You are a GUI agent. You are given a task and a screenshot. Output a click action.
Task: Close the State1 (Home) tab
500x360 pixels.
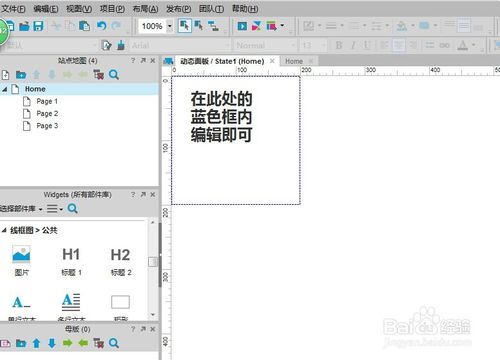(272, 61)
